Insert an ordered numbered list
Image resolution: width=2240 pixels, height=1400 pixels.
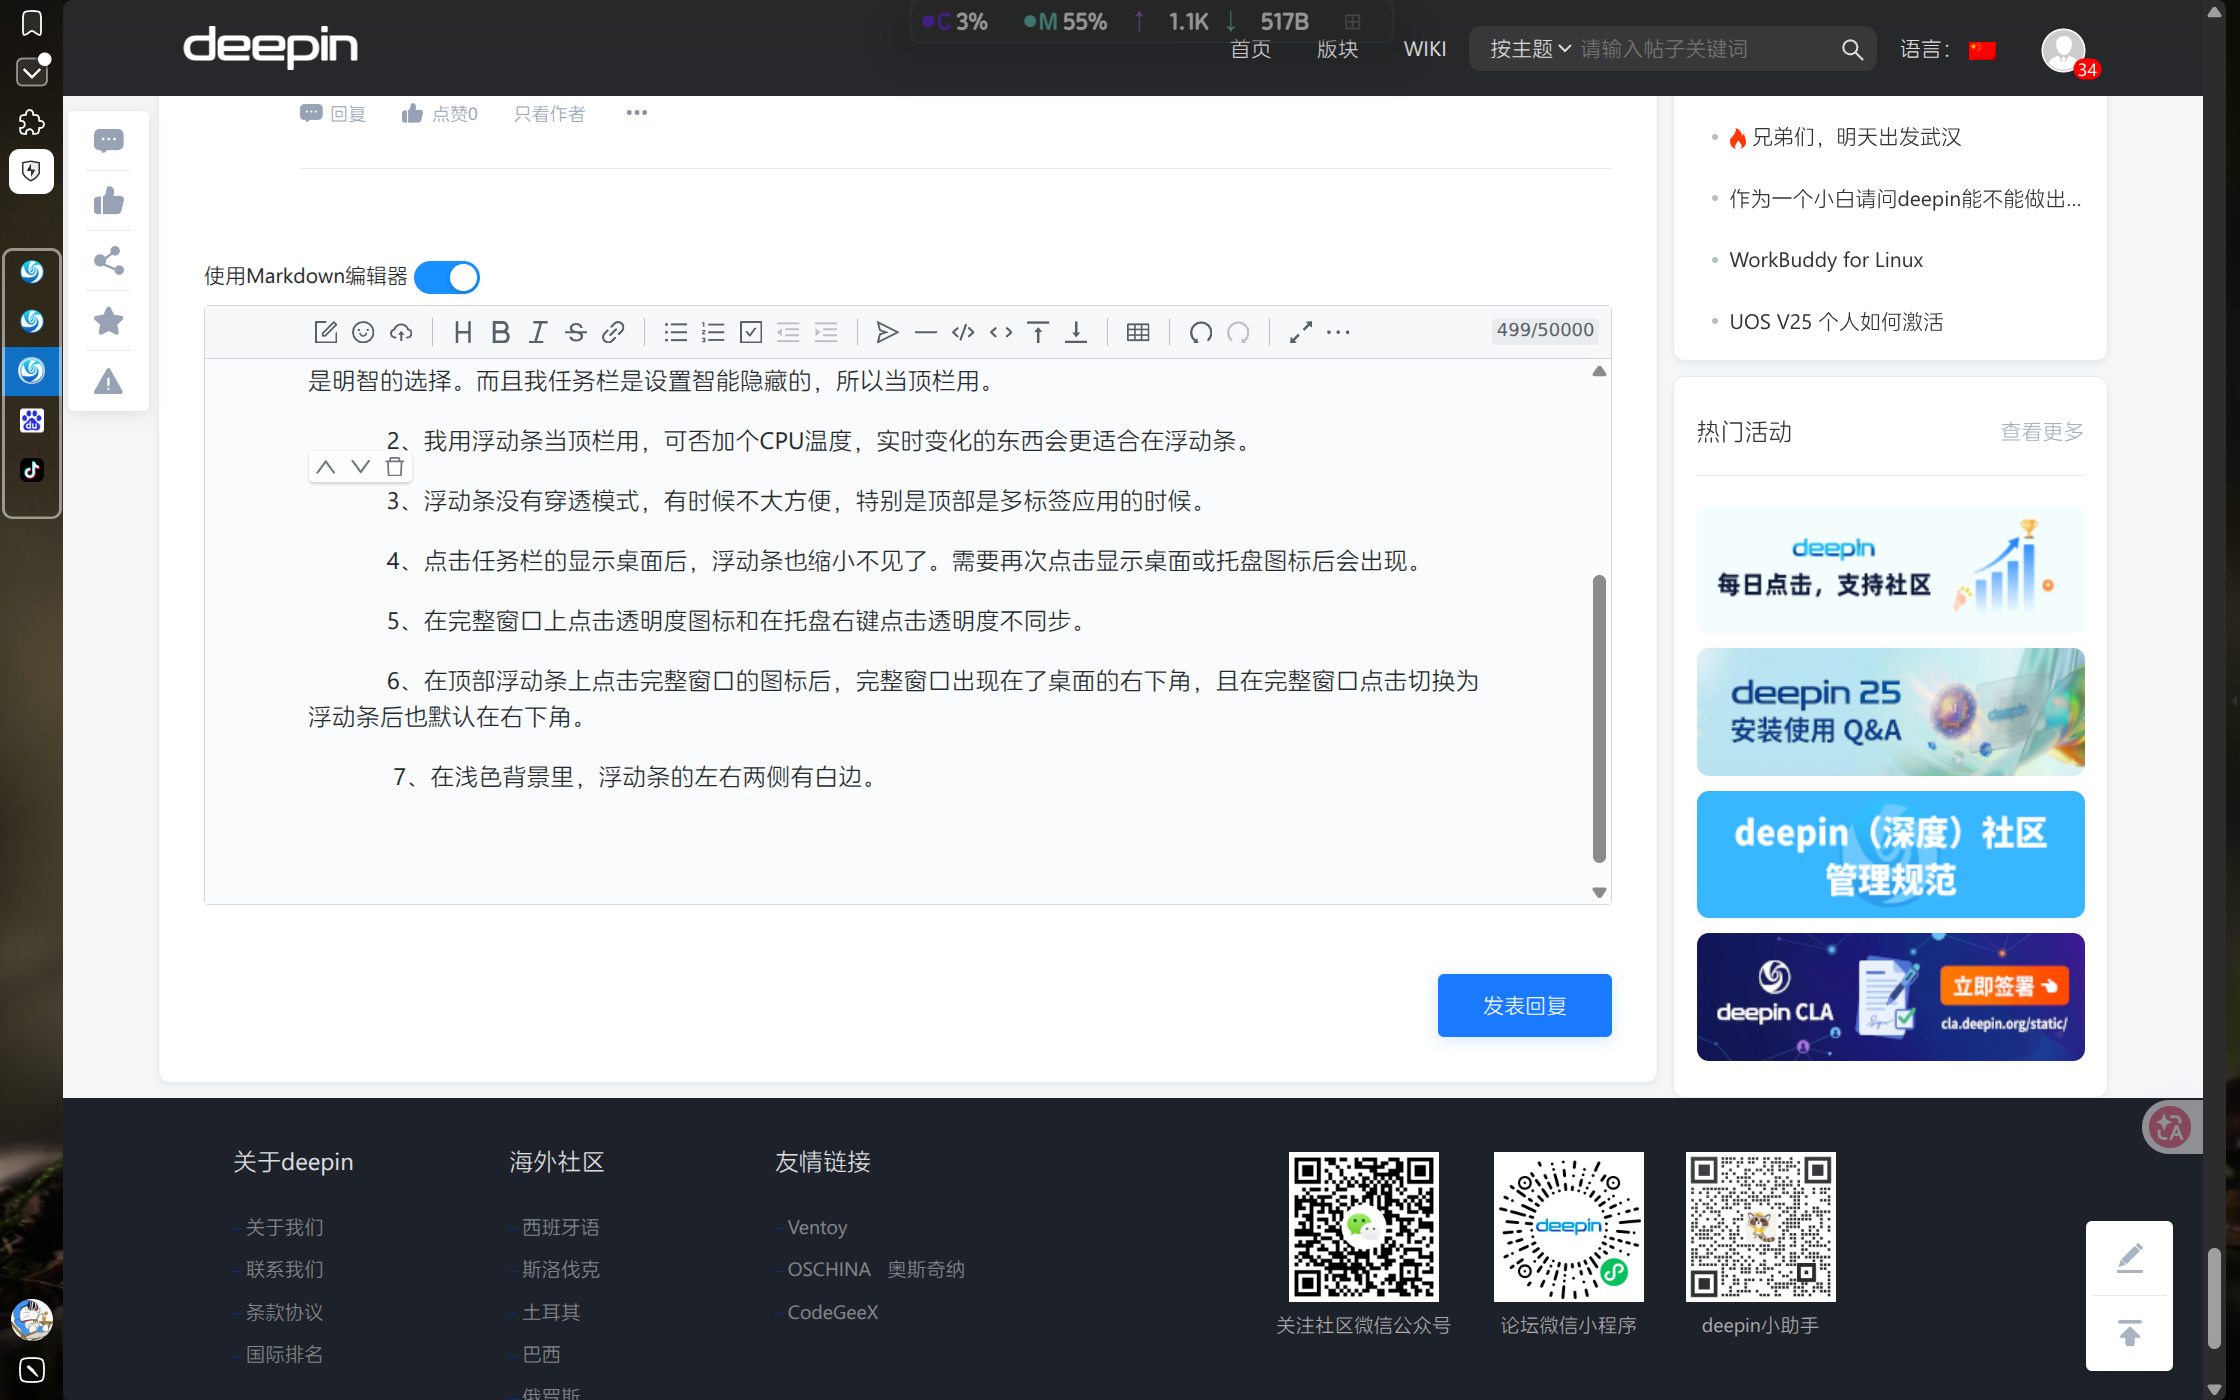click(713, 332)
